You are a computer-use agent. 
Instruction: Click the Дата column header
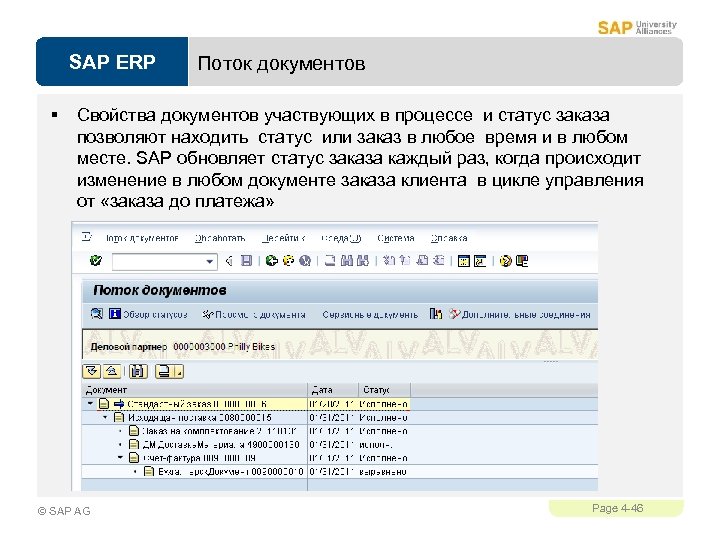point(333,390)
